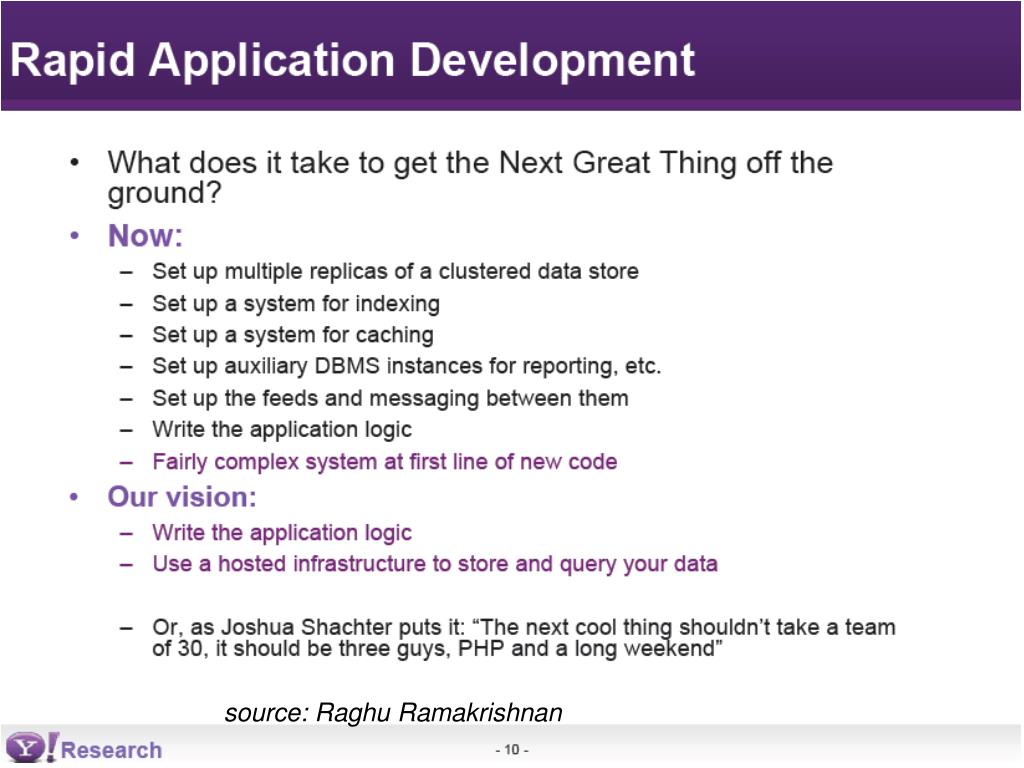The height and width of the screenshot is (768, 1024).
Task: Click the 'Now:' heading
Action: [145, 236]
